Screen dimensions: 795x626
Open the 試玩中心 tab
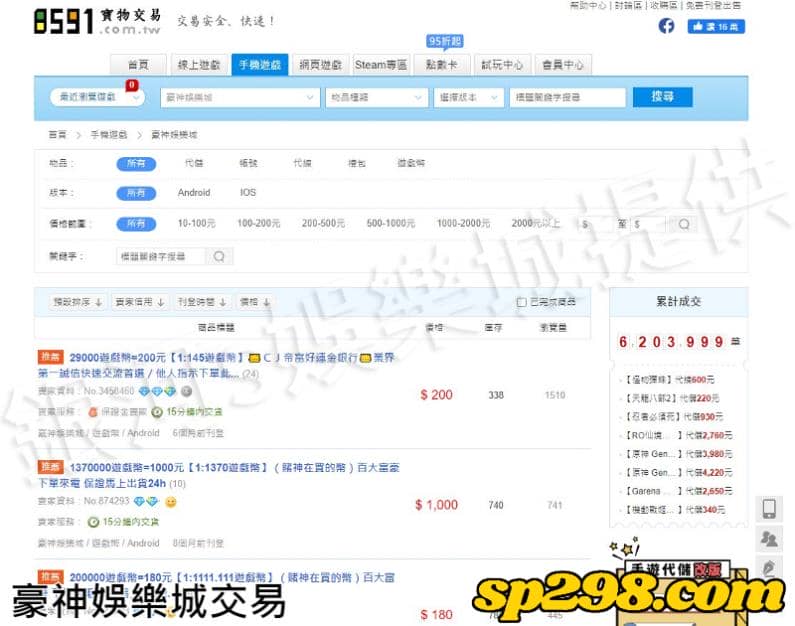(502, 65)
